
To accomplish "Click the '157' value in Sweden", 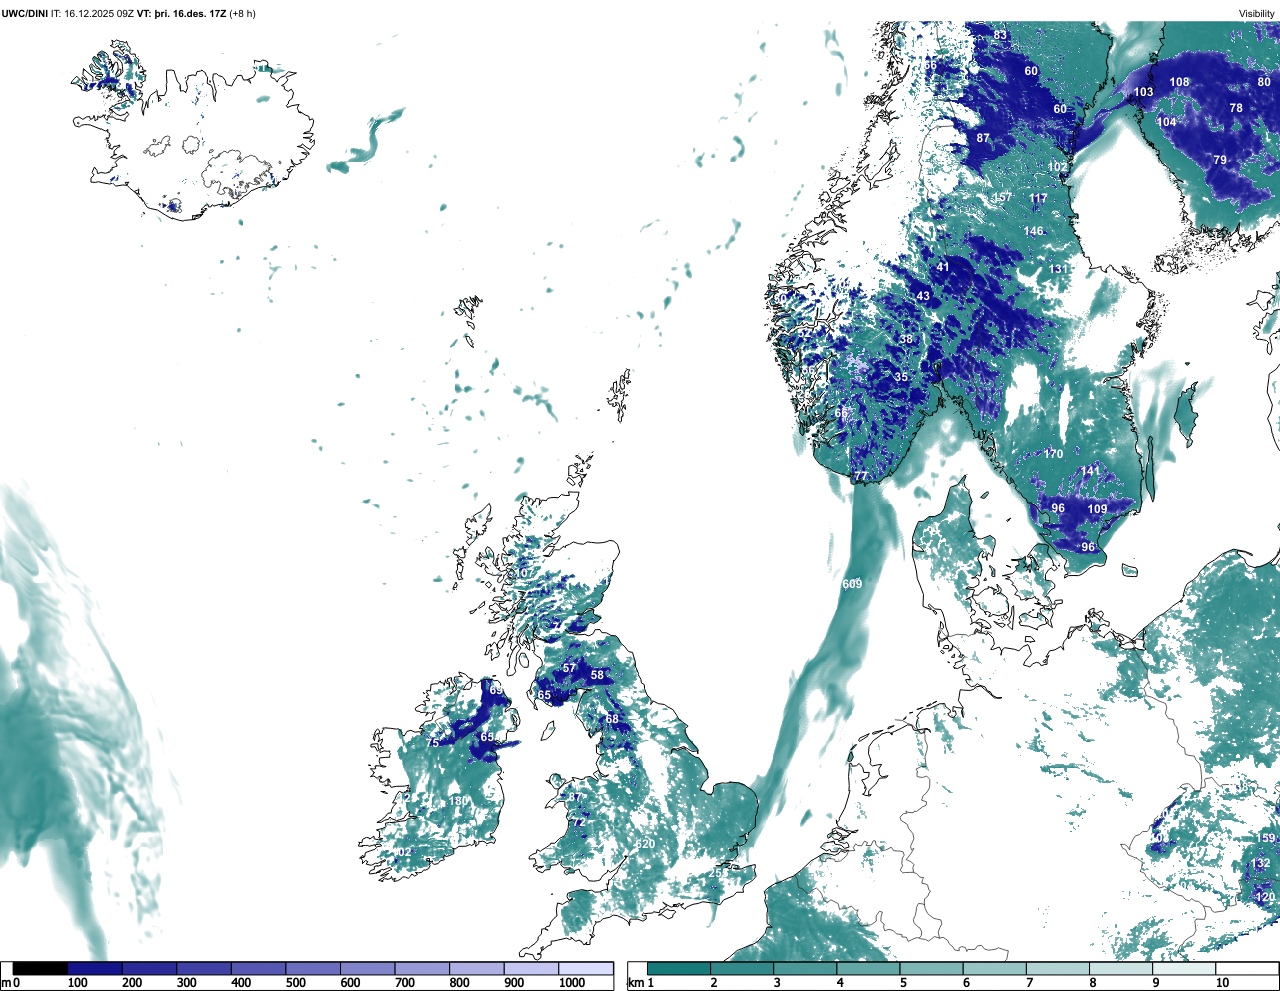I will (x=1002, y=198).
